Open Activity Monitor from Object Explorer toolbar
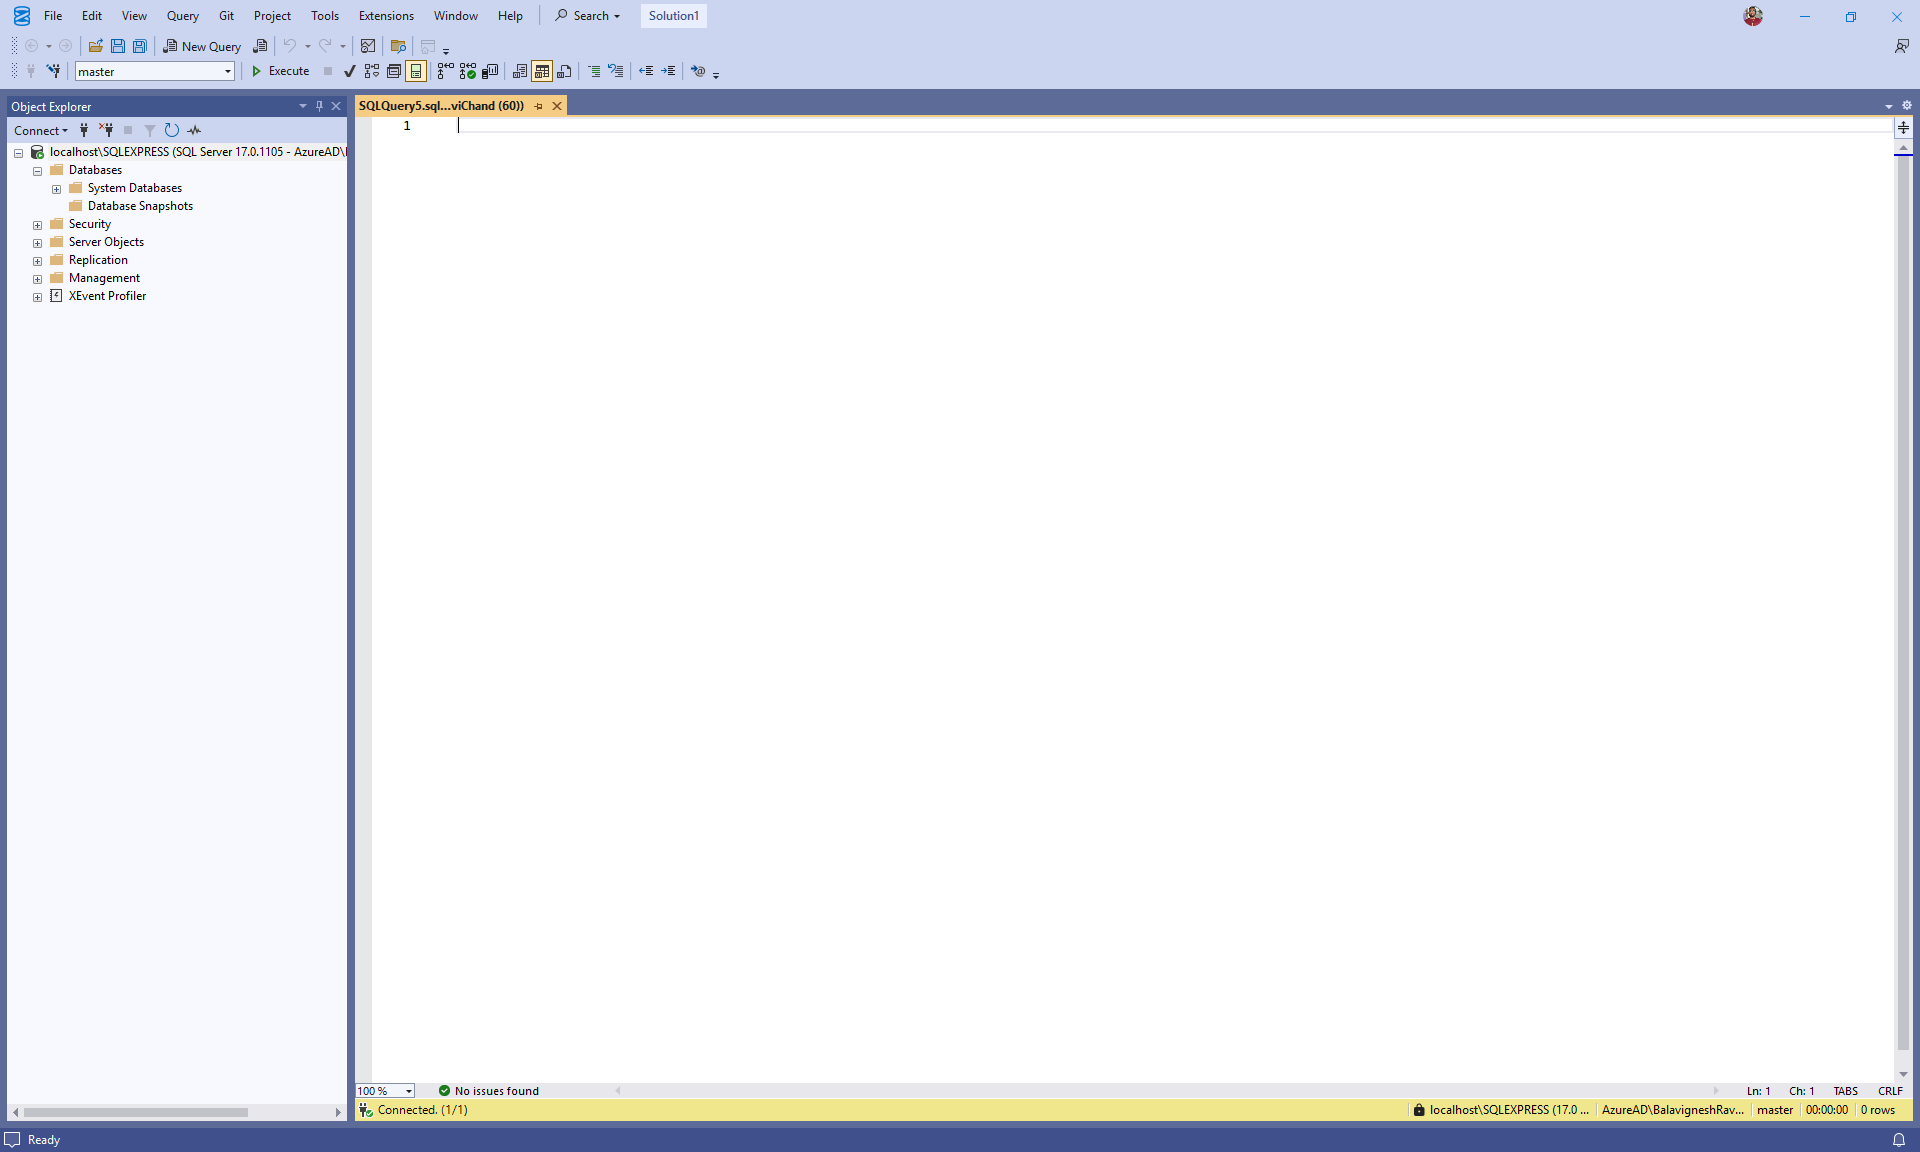Screen dimensions: 1920x1152 pos(194,130)
